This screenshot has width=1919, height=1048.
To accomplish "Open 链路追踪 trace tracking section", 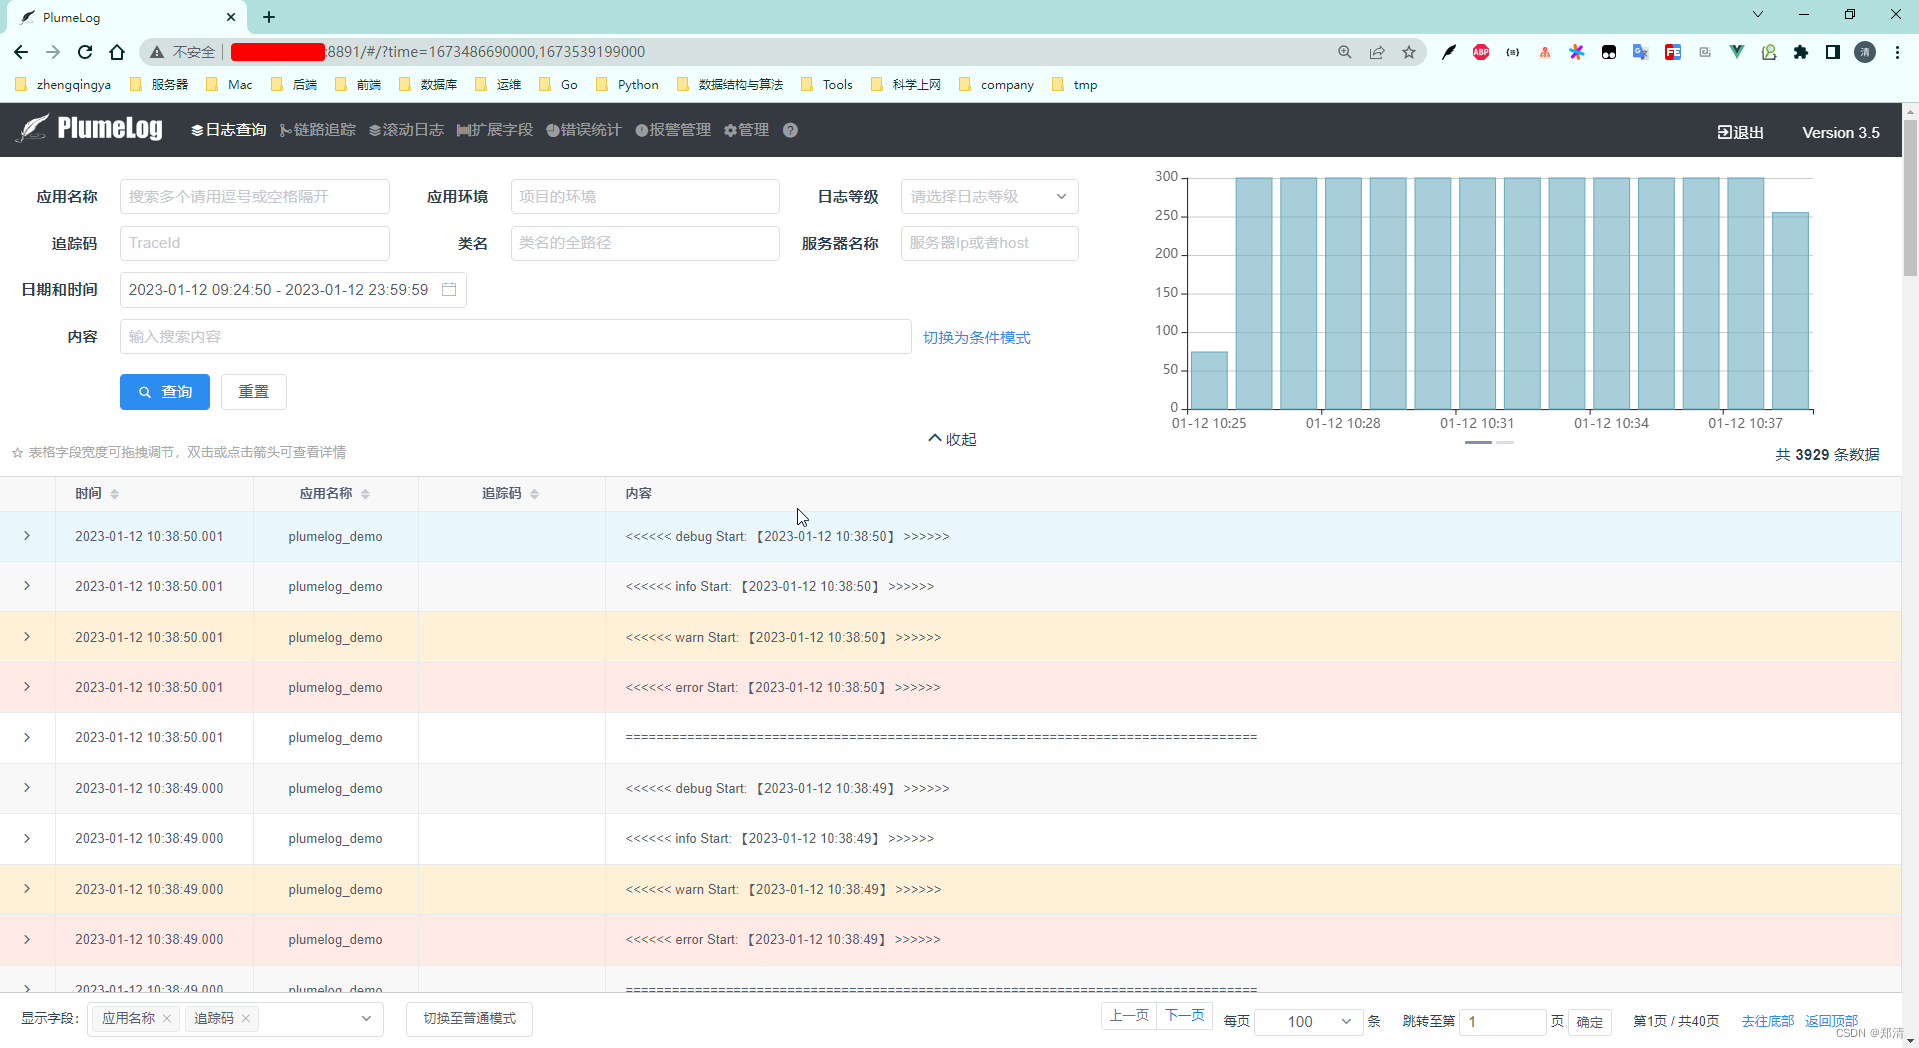I will click(317, 130).
